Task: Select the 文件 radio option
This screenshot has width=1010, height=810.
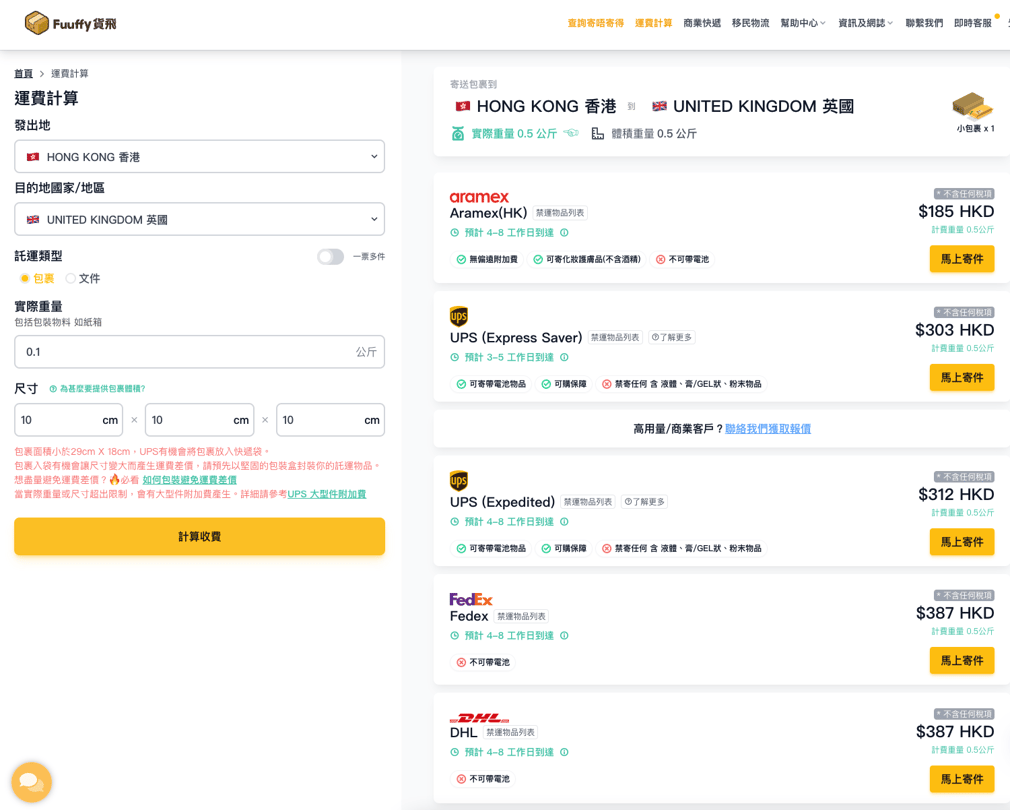Action: (x=71, y=279)
